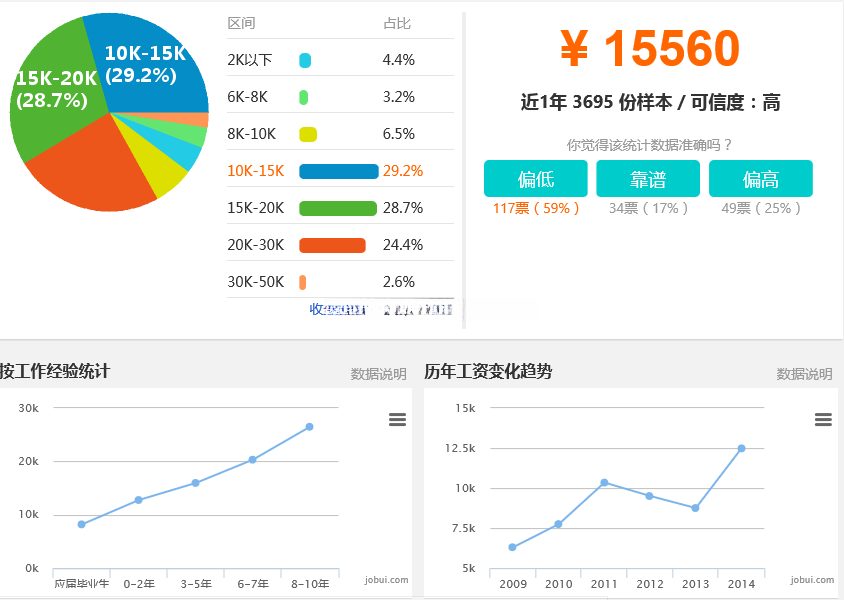Click the 2011 data point on trend chart
Viewport: 844px width, 600px height.
[x=604, y=483]
